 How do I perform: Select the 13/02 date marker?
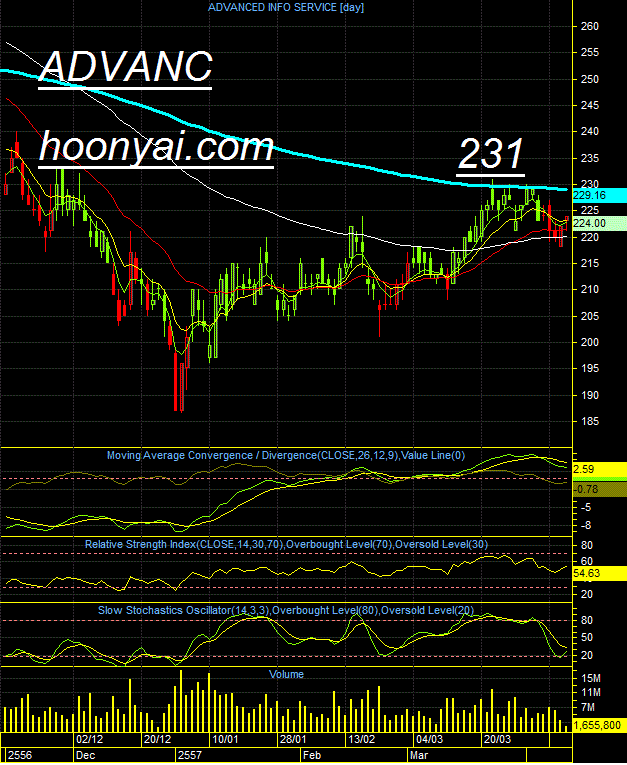[362, 739]
